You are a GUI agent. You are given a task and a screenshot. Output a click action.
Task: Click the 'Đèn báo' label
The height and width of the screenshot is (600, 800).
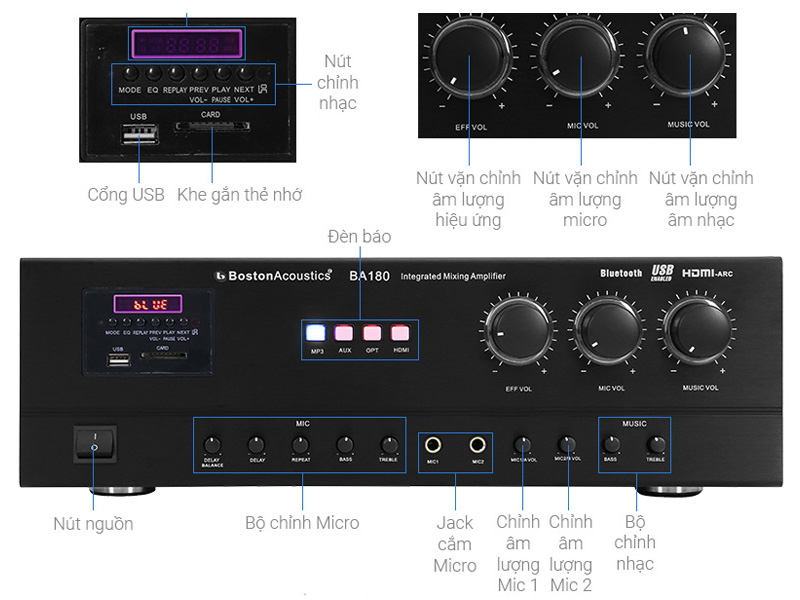point(360,236)
